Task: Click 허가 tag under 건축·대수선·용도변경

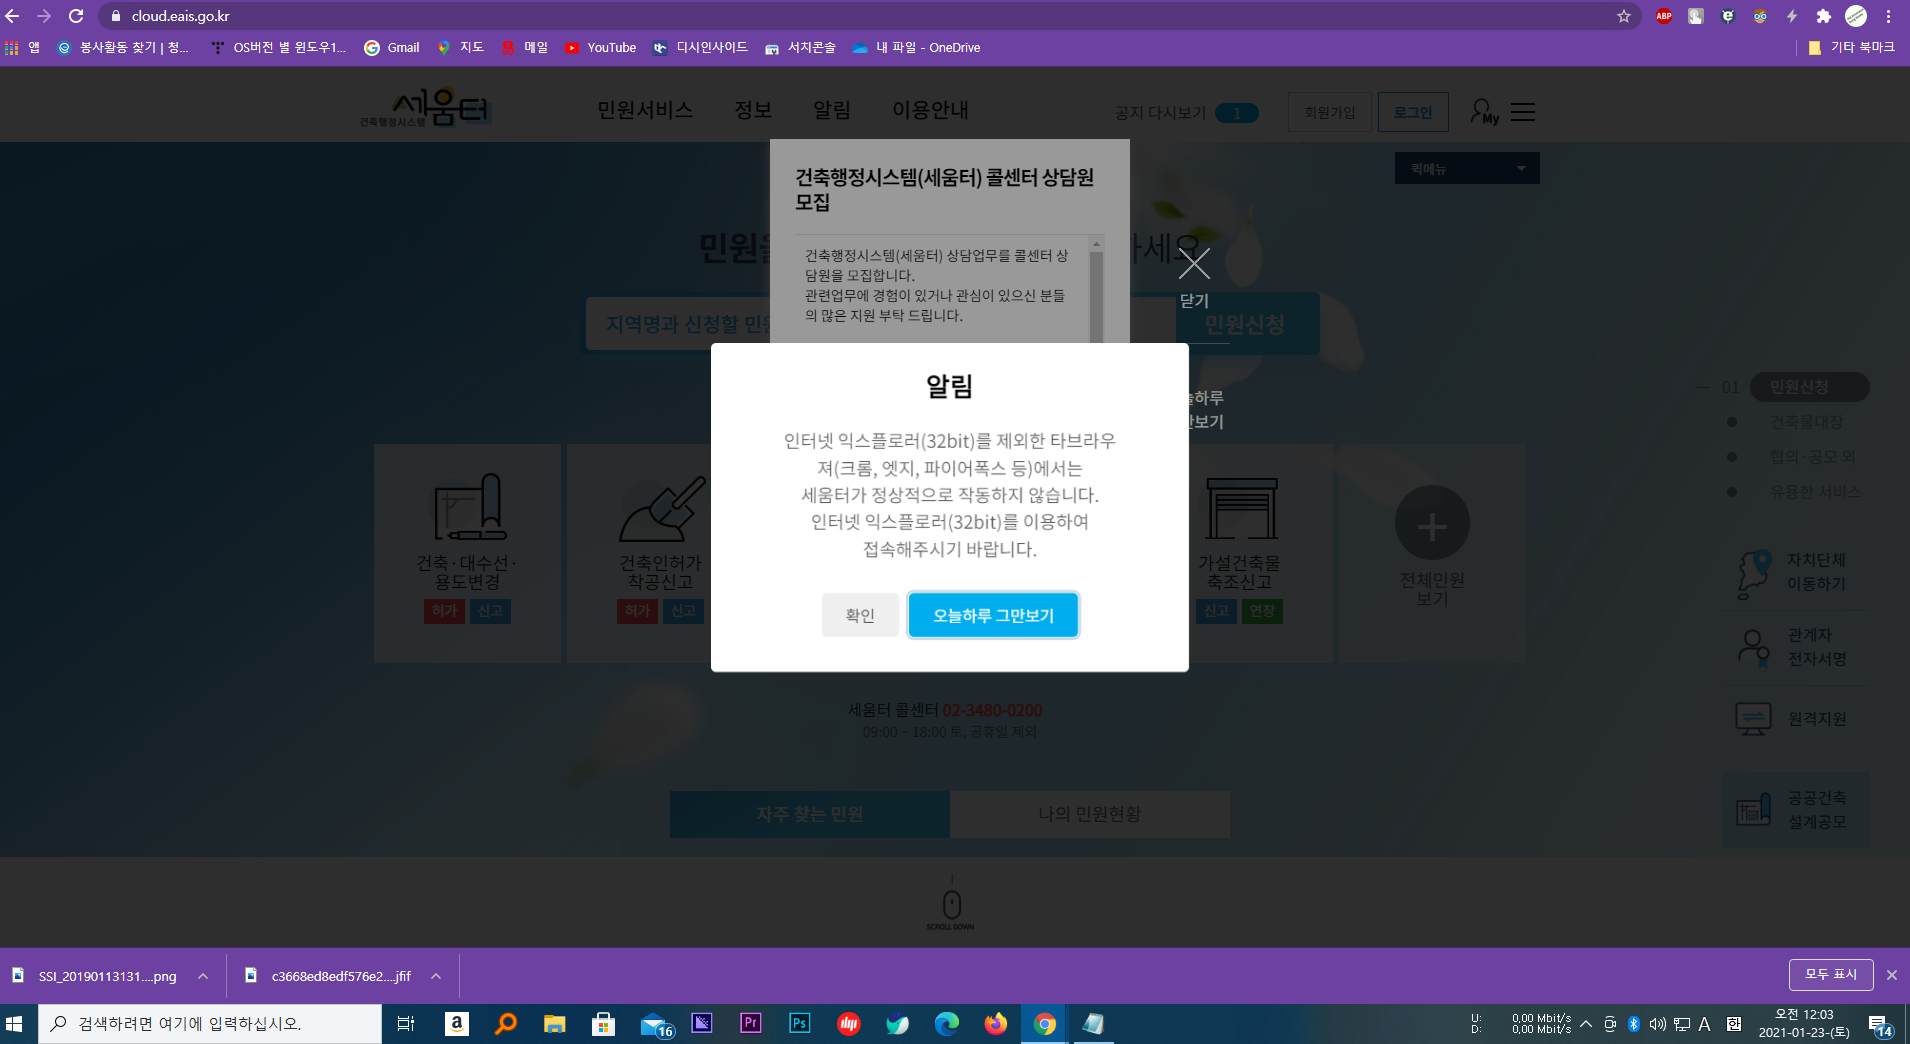Action: [x=444, y=611]
